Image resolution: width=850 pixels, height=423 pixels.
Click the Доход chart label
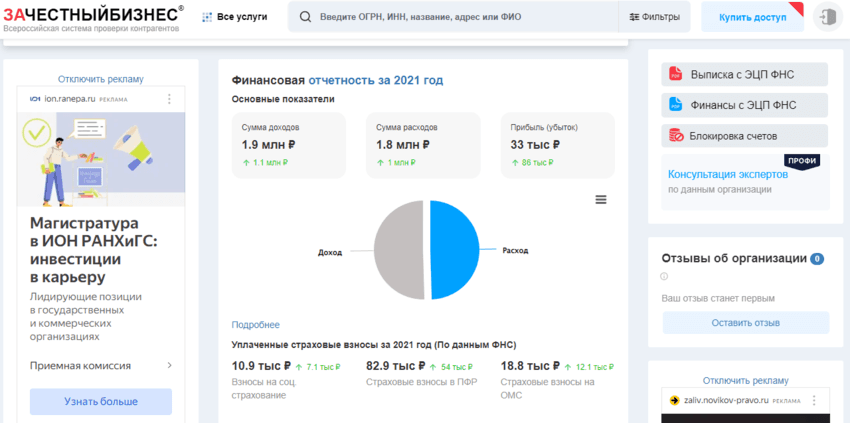[330, 252]
